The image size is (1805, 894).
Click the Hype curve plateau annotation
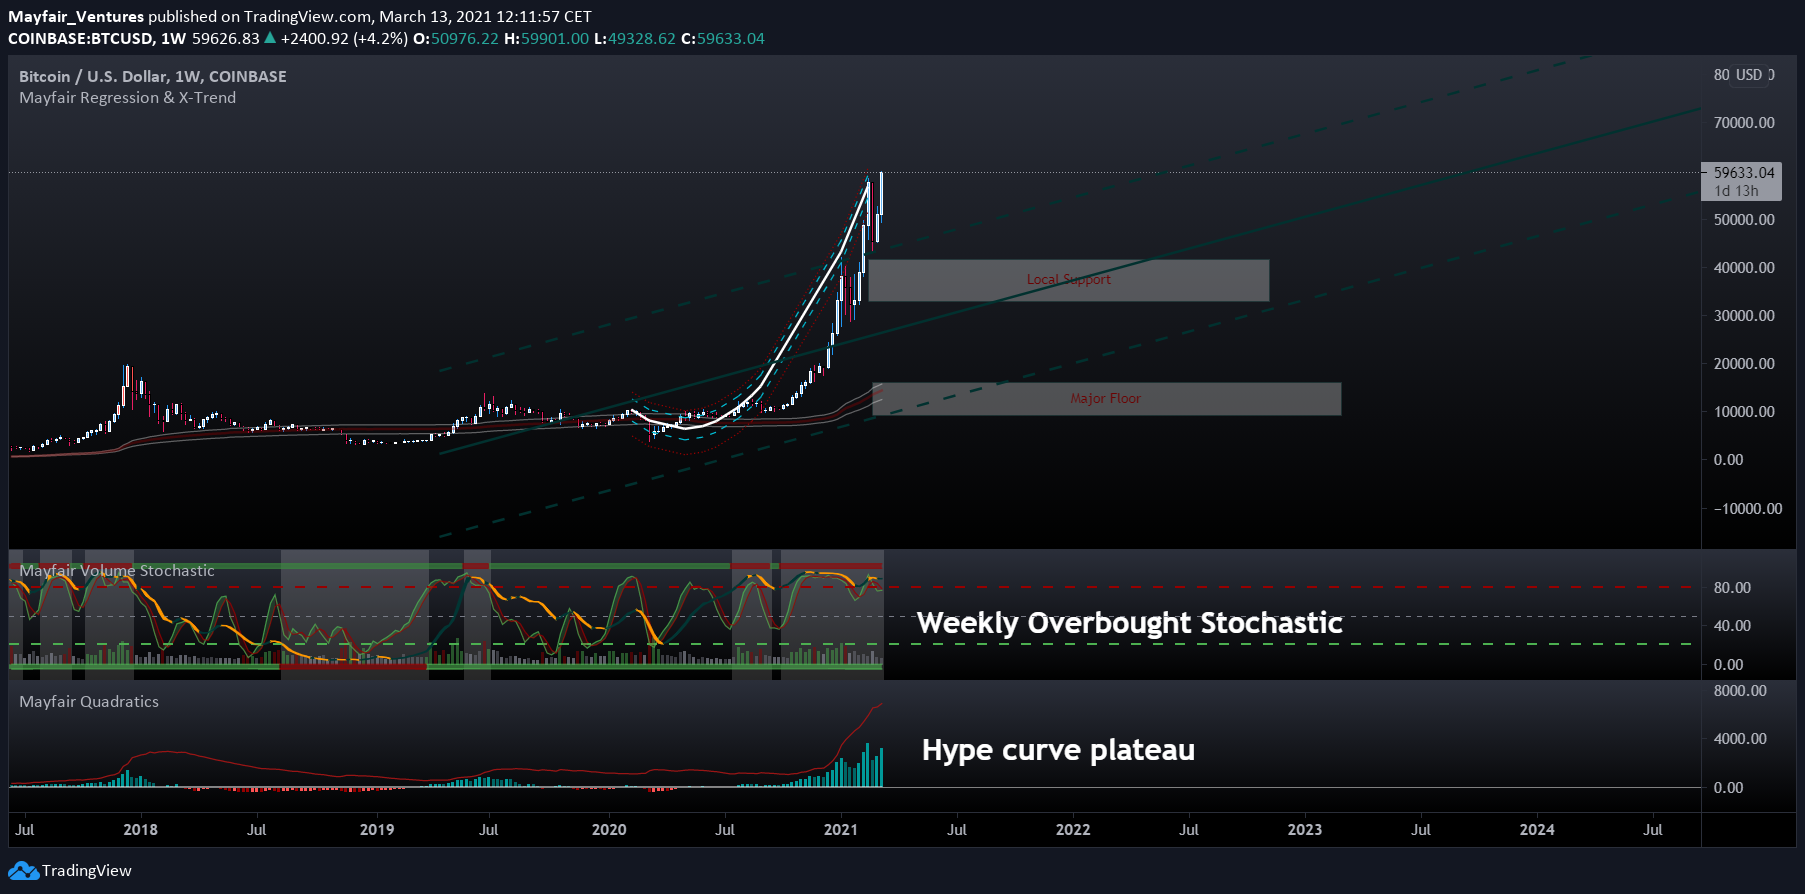pyautogui.click(x=1058, y=750)
